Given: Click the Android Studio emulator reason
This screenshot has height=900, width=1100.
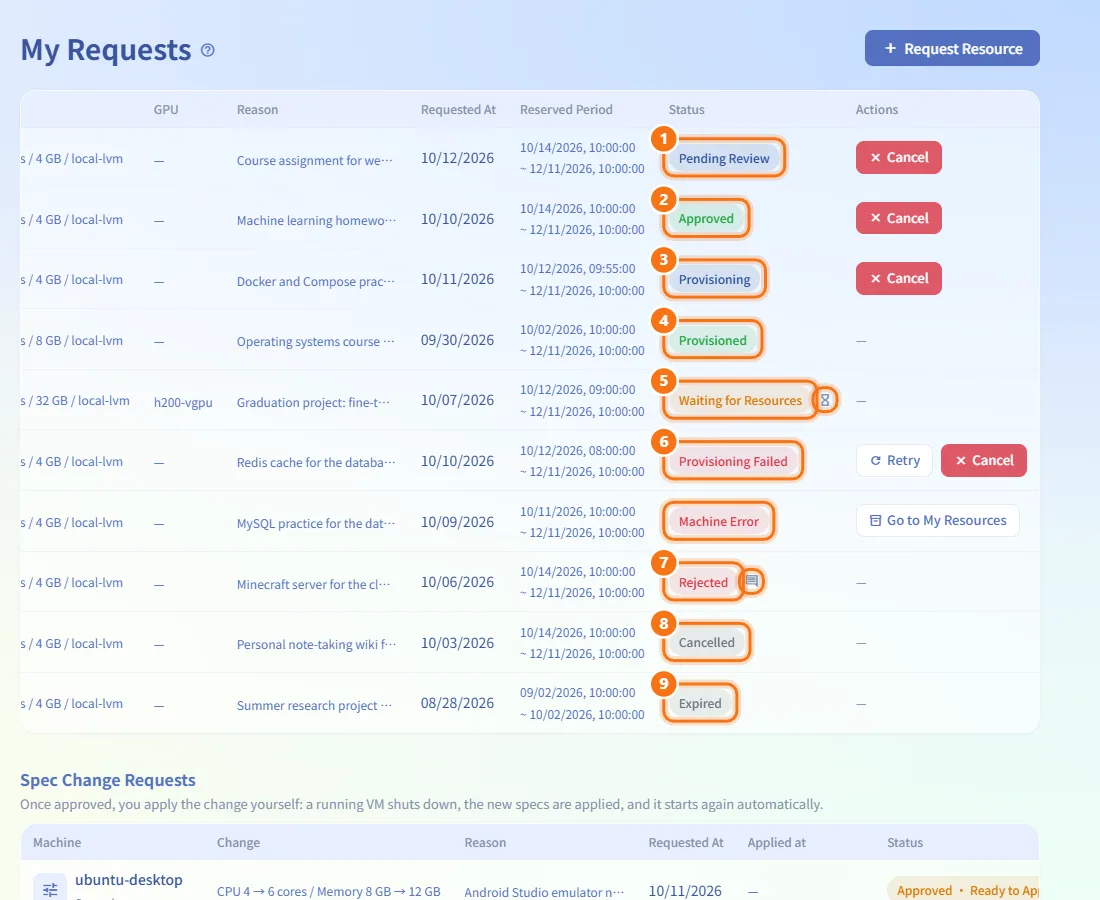Looking at the screenshot, I should pos(544,892).
